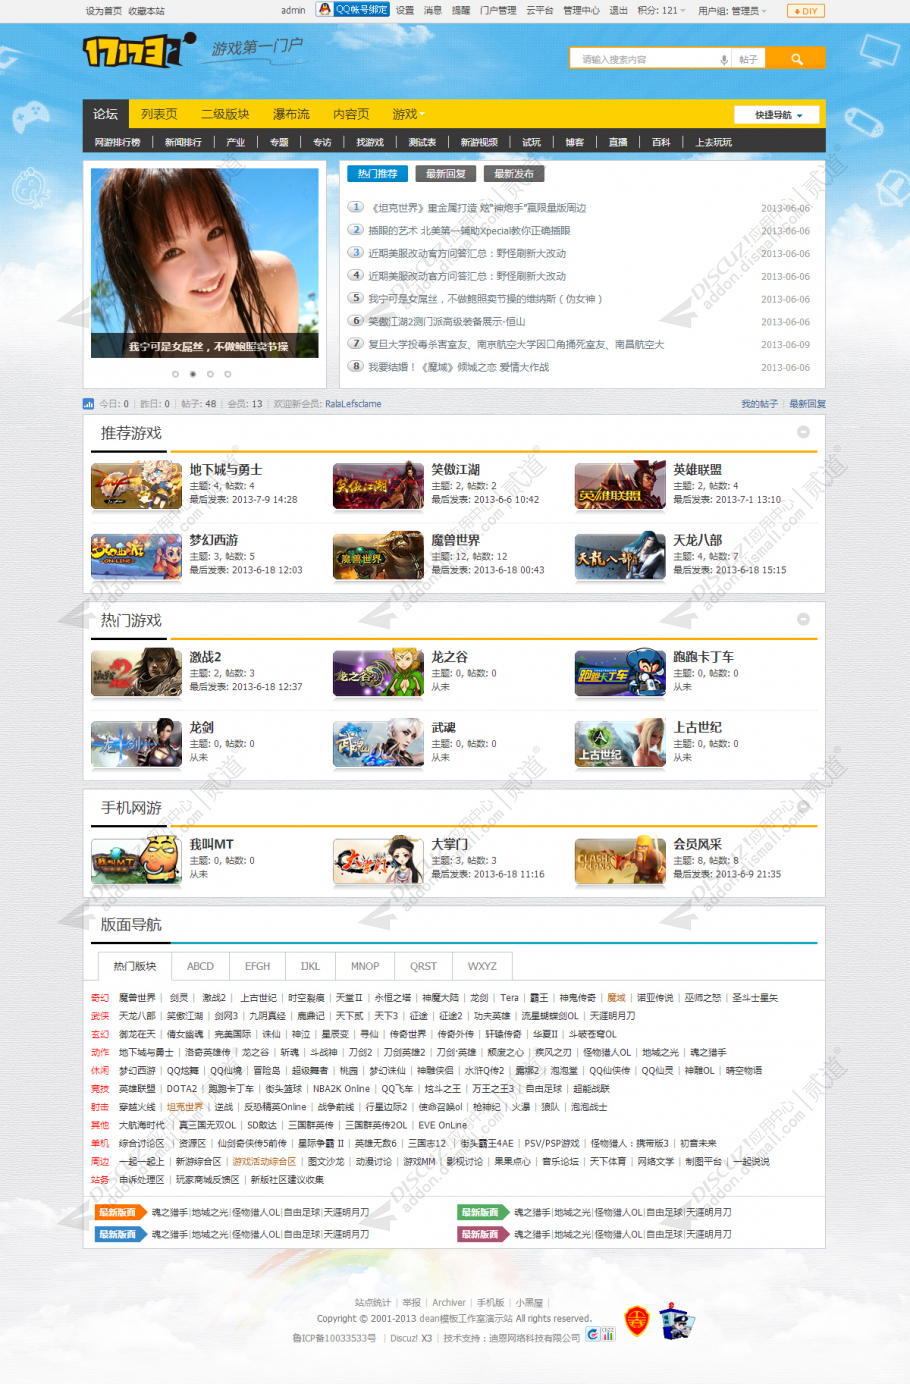Collapse the 热门游戏 section
Screen dimensions: 910x1384
(x=803, y=619)
